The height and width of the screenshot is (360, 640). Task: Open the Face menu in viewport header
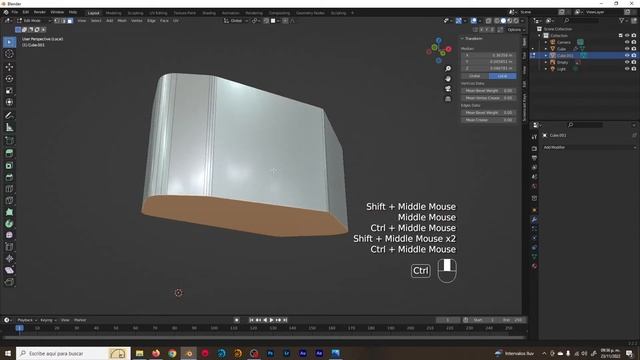164,20
